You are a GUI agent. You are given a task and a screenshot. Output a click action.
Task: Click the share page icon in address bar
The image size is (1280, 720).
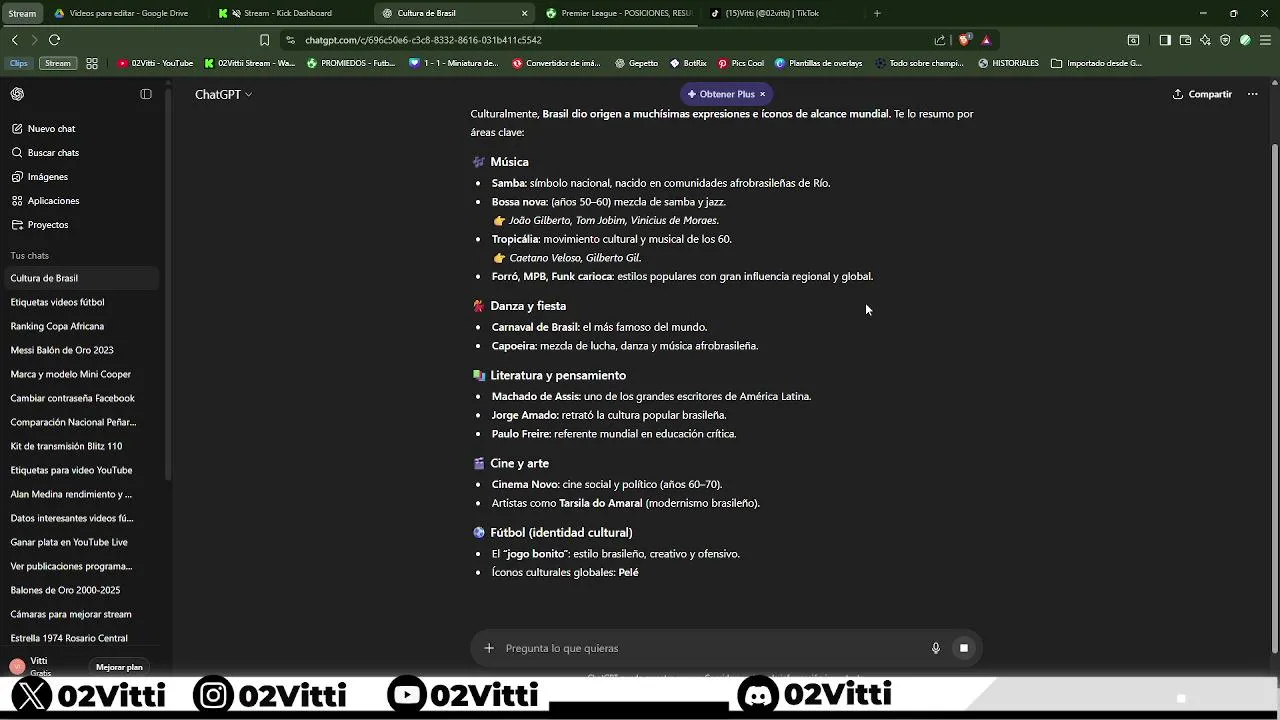coord(940,40)
